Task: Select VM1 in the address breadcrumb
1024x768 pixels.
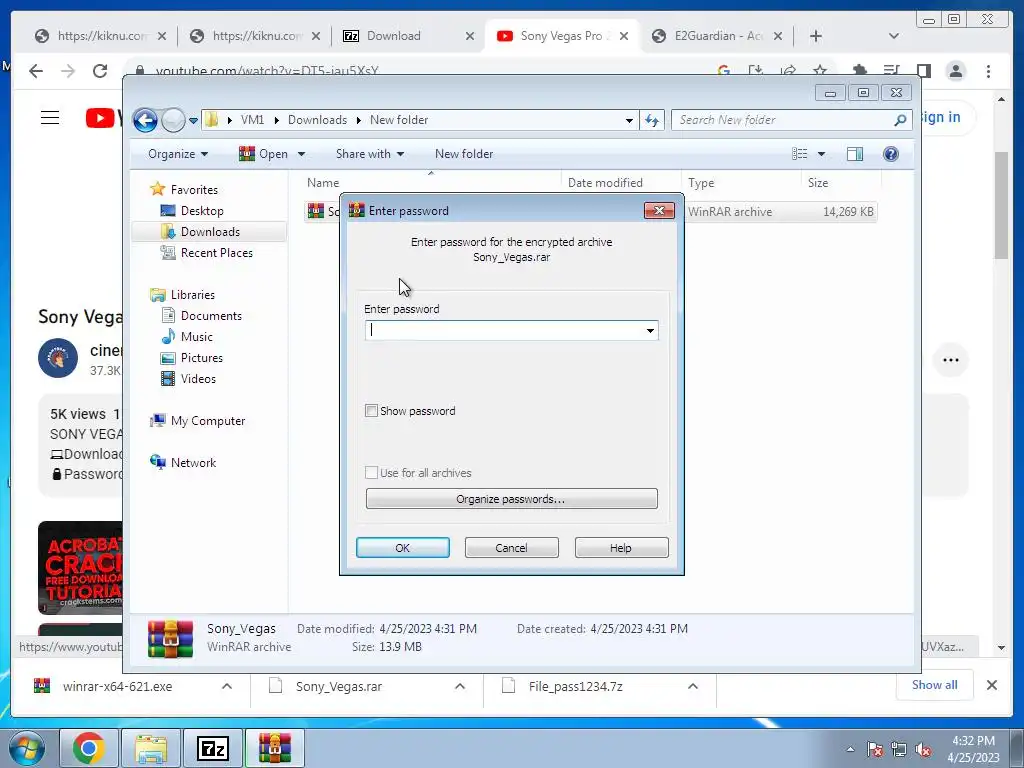Action: [252, 120]
